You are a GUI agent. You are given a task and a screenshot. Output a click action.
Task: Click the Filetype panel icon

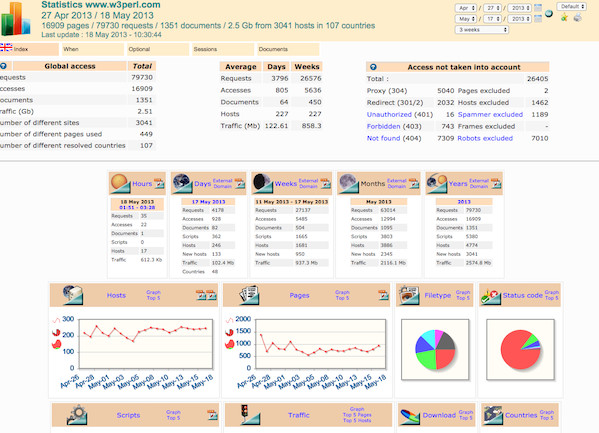pyautogui.click(x=409, y=295)
